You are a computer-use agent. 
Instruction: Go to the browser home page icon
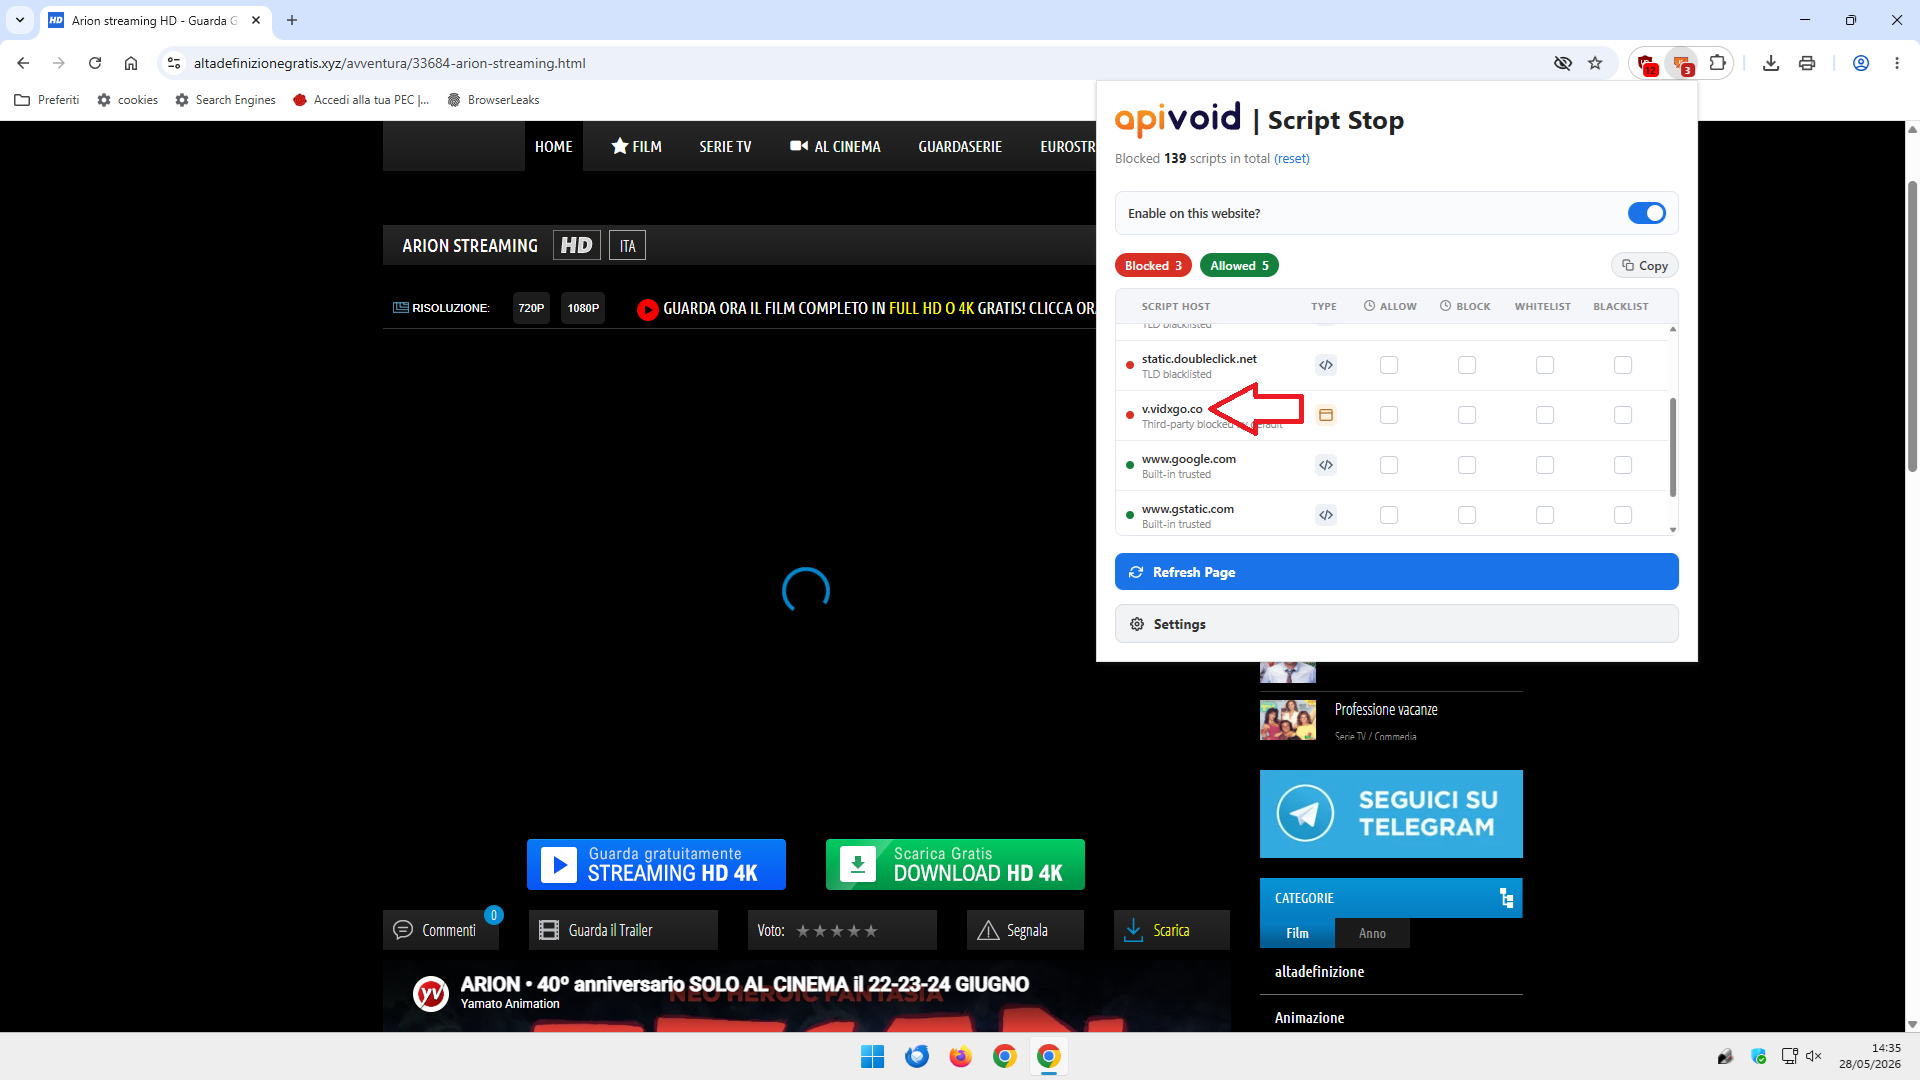click(131, 63)
